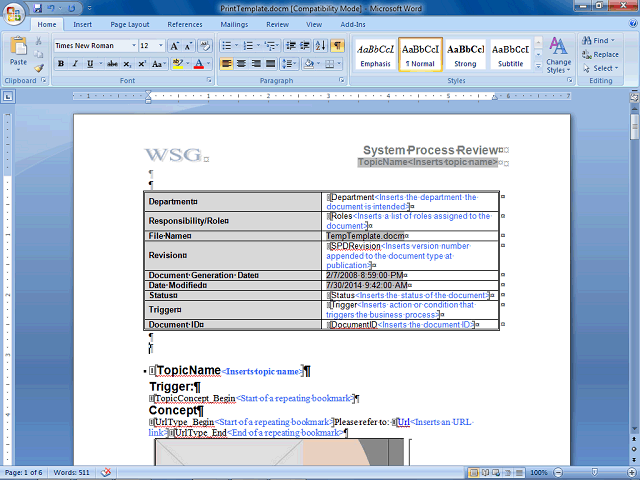Expand bullets list dropdown arrow
The height and width of the screenshot is (480, 640).
(236, 45)
